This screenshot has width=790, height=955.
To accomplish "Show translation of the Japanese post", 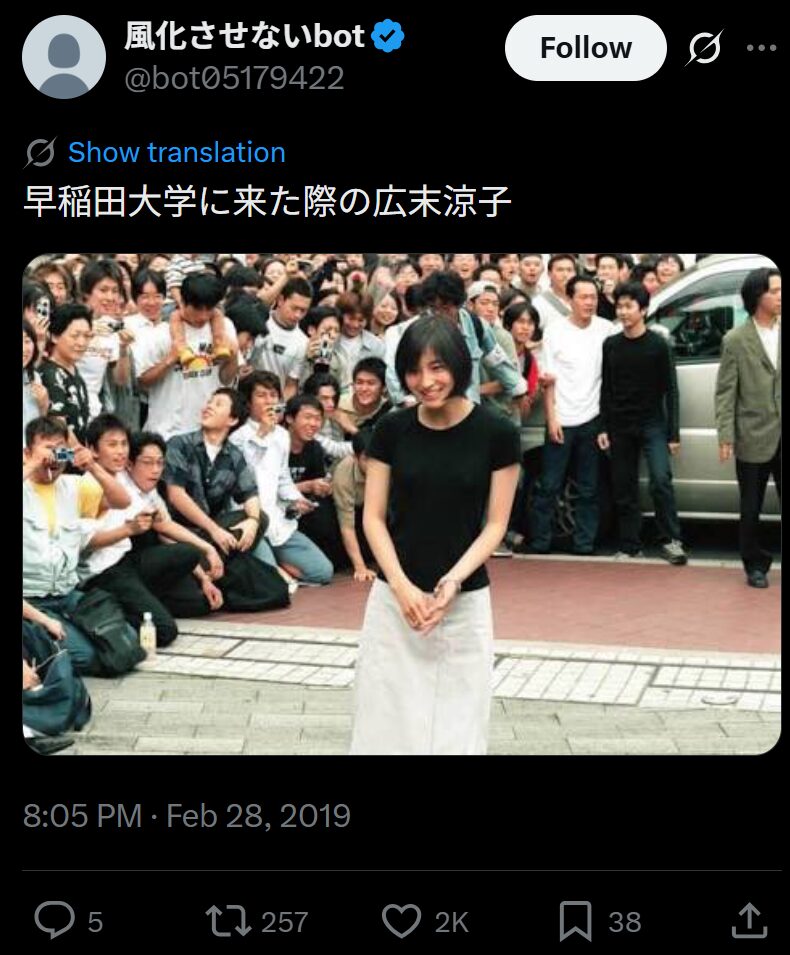I will [177, 152].
